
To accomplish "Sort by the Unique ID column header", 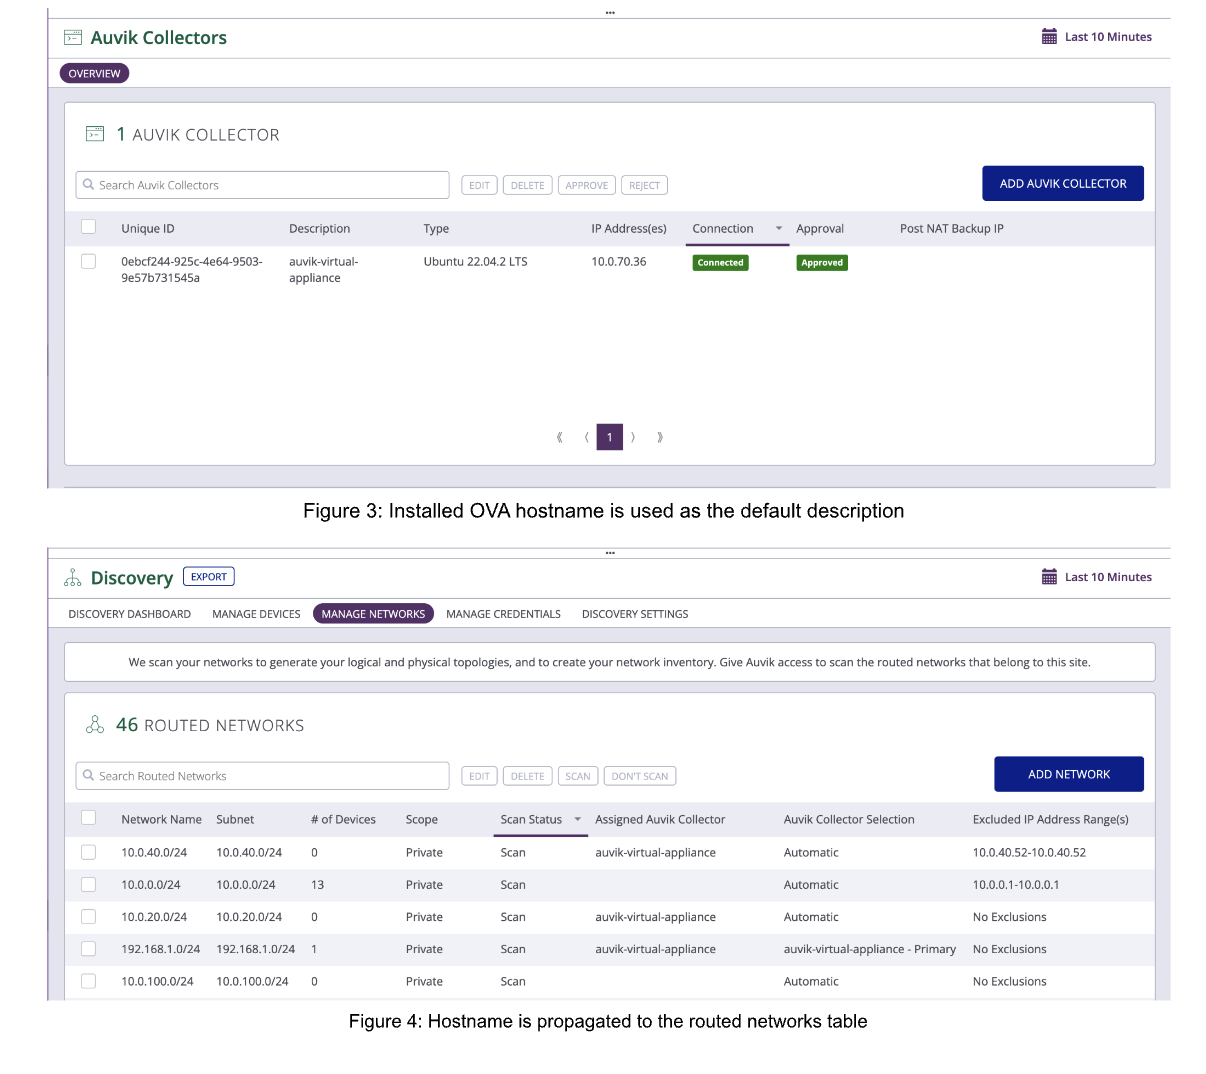I will [x=148, y=229].
